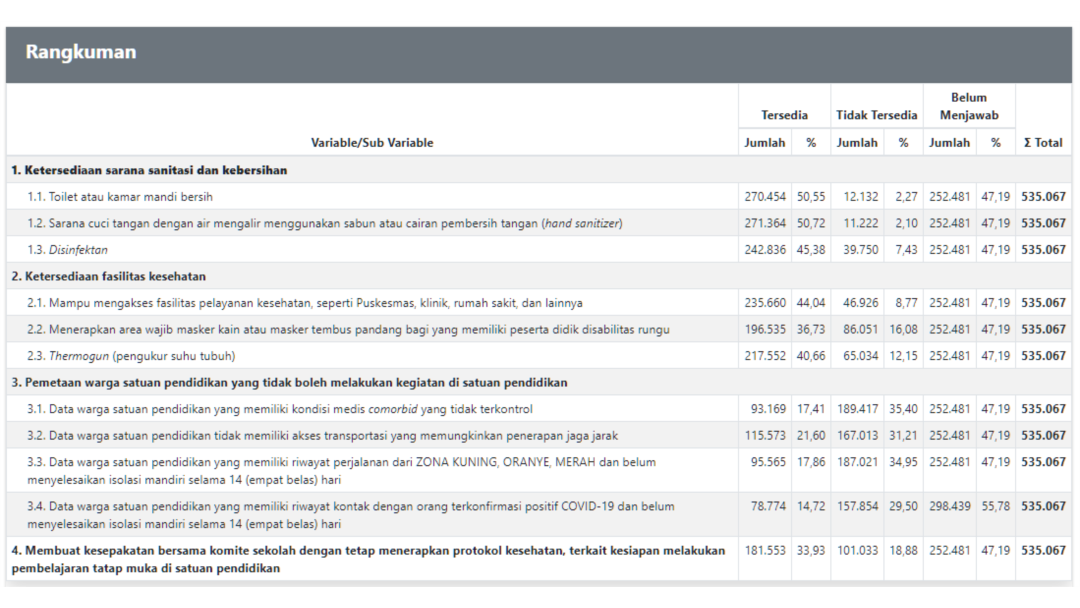Click Tidak Tersedia percentage 35,40
The height and width of the screenshot is (608, 1080).
tap(904, 409)
